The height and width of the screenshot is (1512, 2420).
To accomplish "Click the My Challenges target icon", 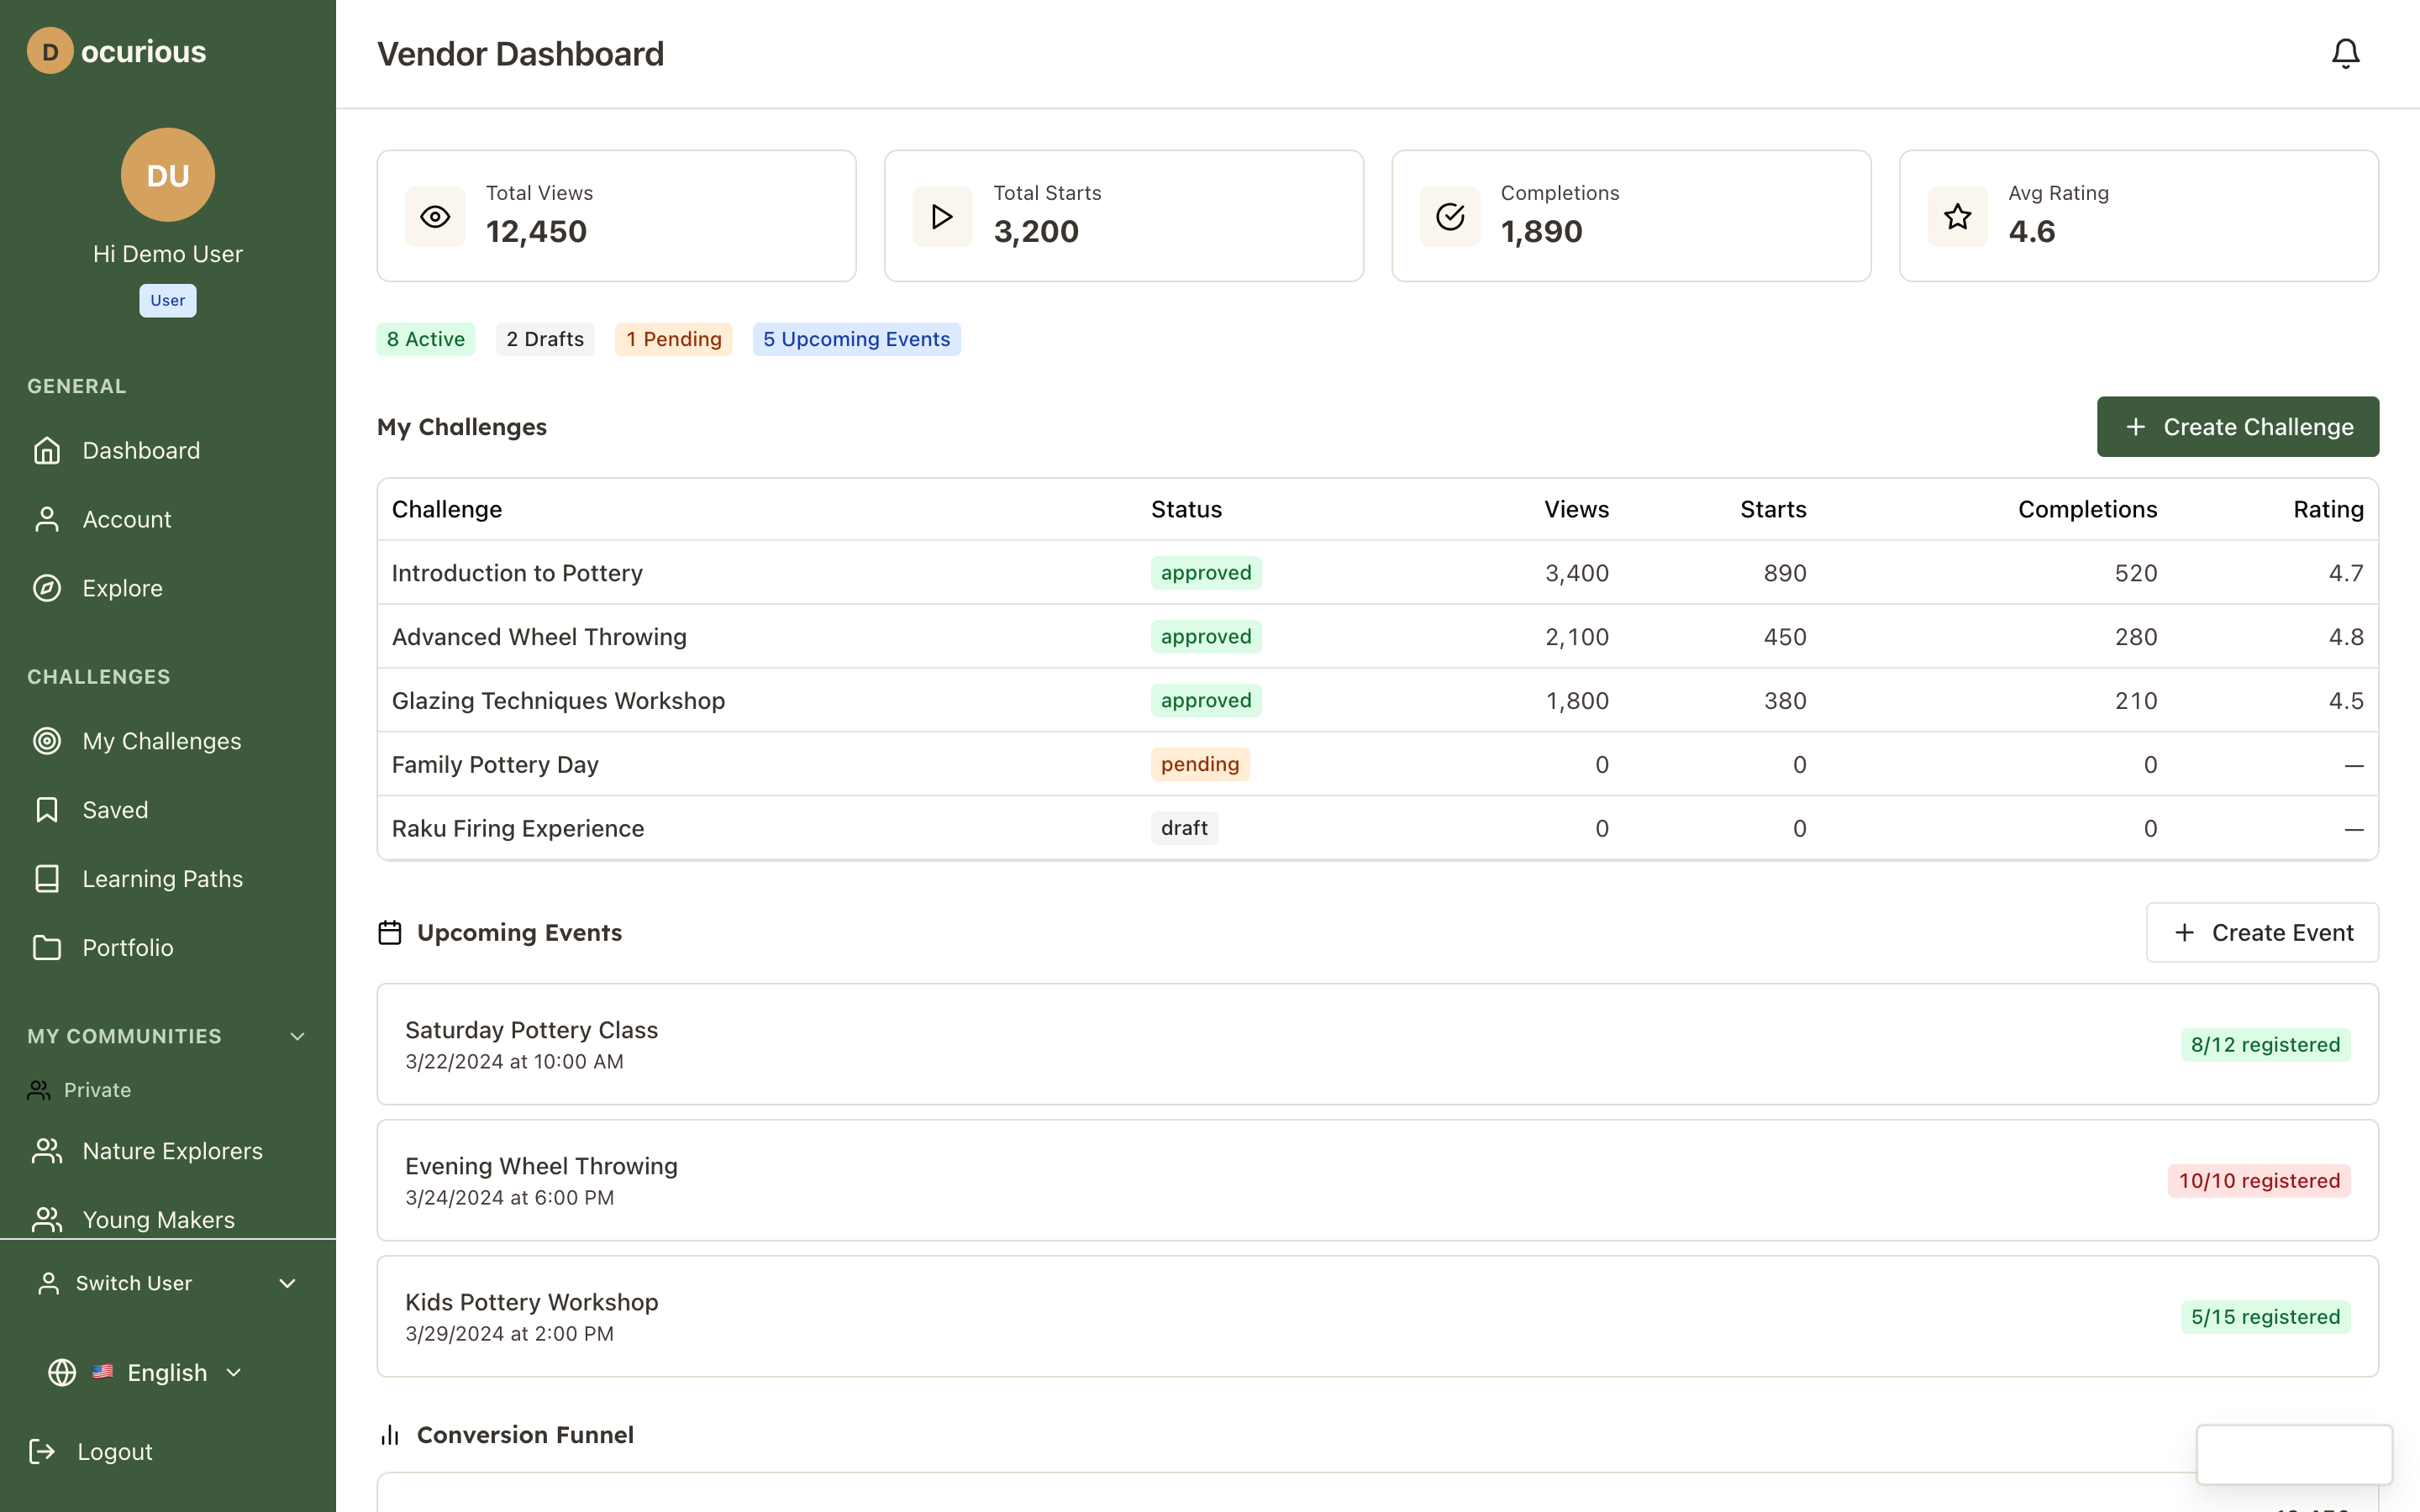I will (47, 740).
